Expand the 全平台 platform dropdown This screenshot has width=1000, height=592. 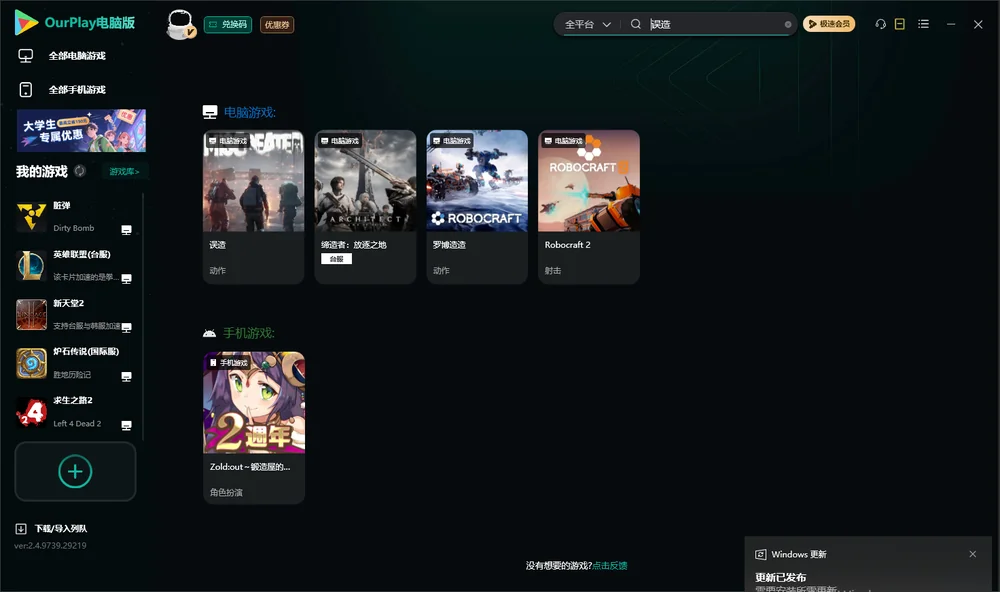pos(587,24)
